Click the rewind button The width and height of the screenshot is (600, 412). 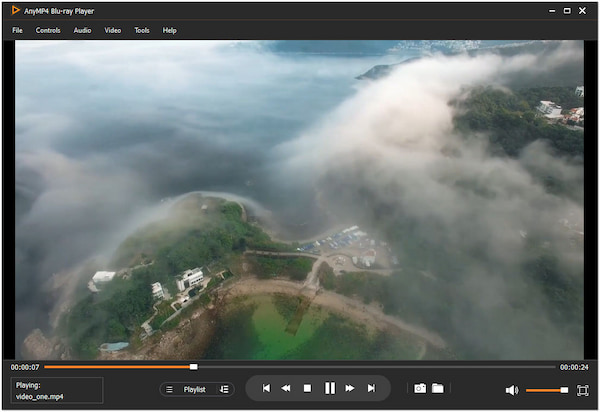pyautogui.click(x=285, y=388)
